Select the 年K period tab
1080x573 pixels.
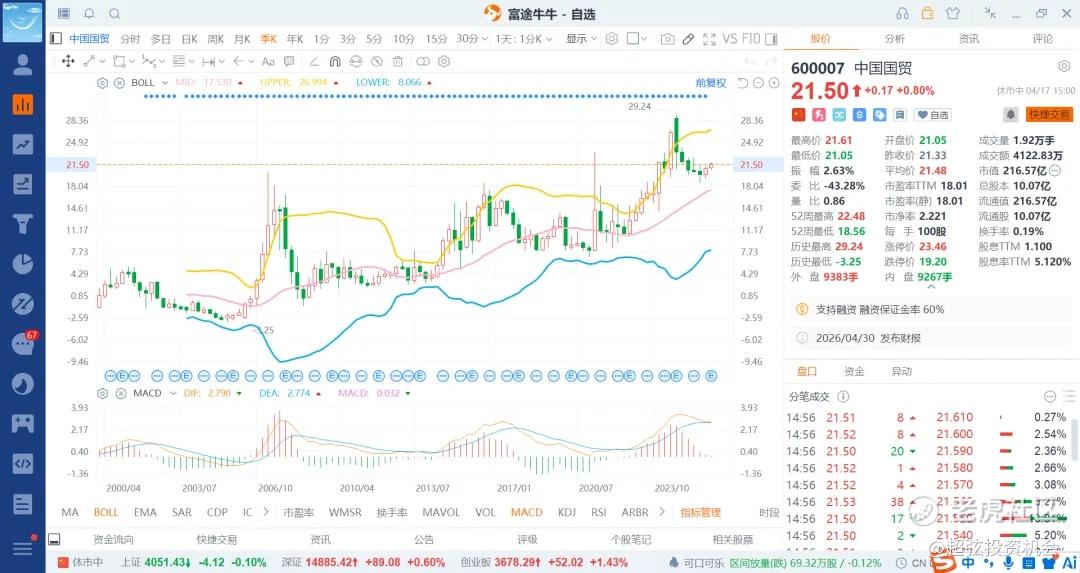(x=295, y=39)
